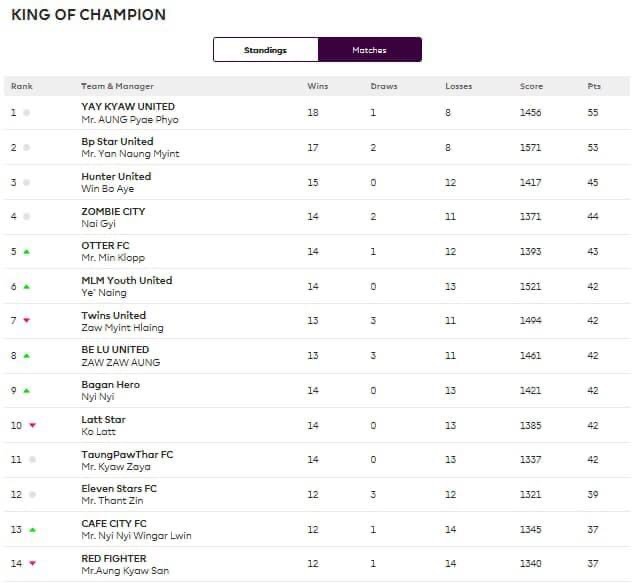Screen dimensions: 637x587
Task: Switch to the Standings tab
Action: click(x=265, y=50)
